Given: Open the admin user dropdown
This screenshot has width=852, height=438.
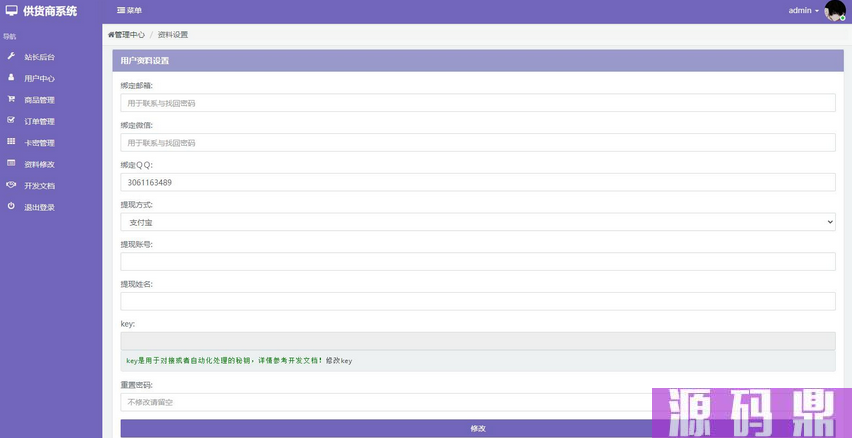Looking at the screenshot, I should coord(804,10).
